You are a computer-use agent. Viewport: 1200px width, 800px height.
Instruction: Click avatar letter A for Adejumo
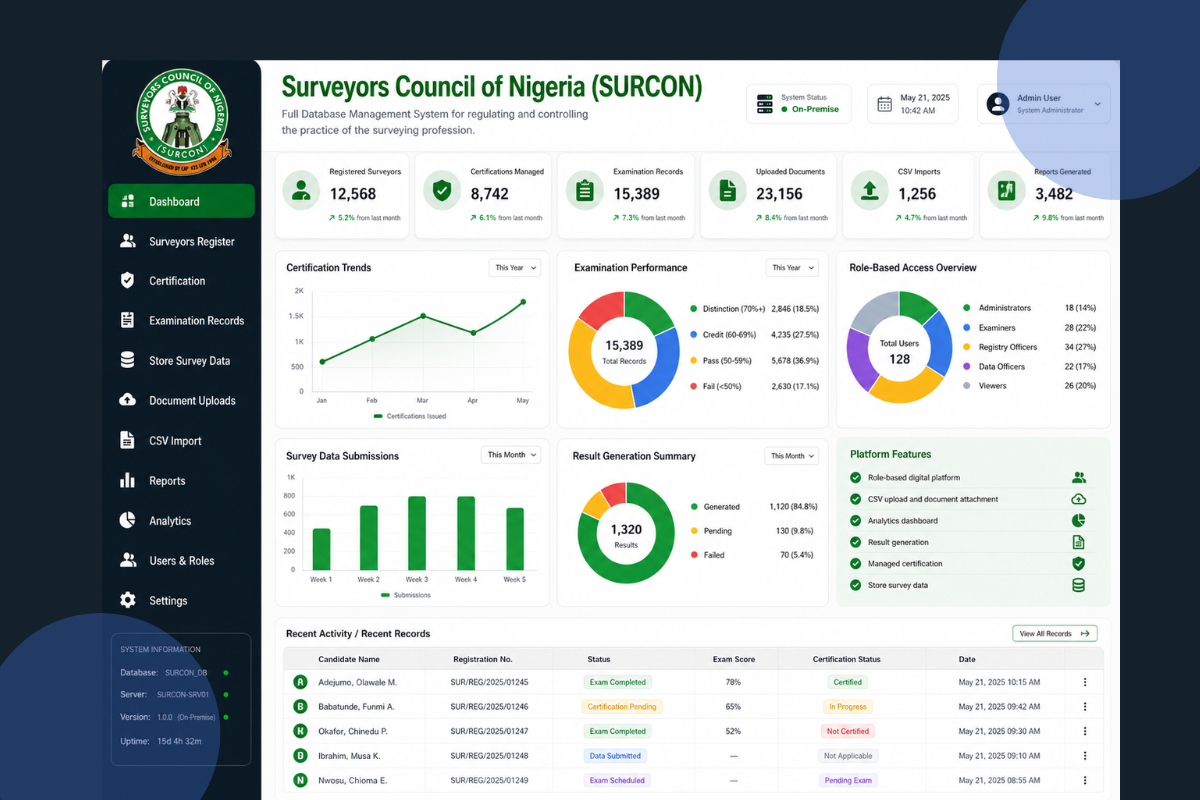click(300, 682)
